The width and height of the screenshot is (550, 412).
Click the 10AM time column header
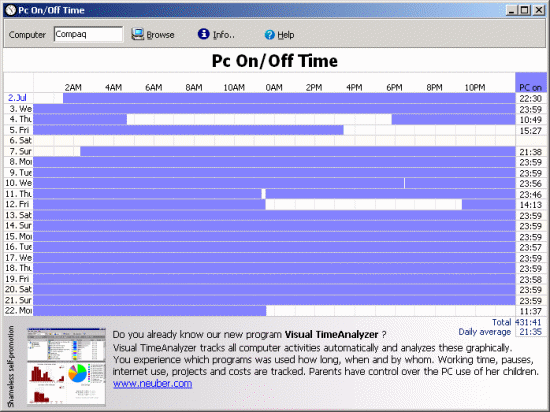[234, 87]
